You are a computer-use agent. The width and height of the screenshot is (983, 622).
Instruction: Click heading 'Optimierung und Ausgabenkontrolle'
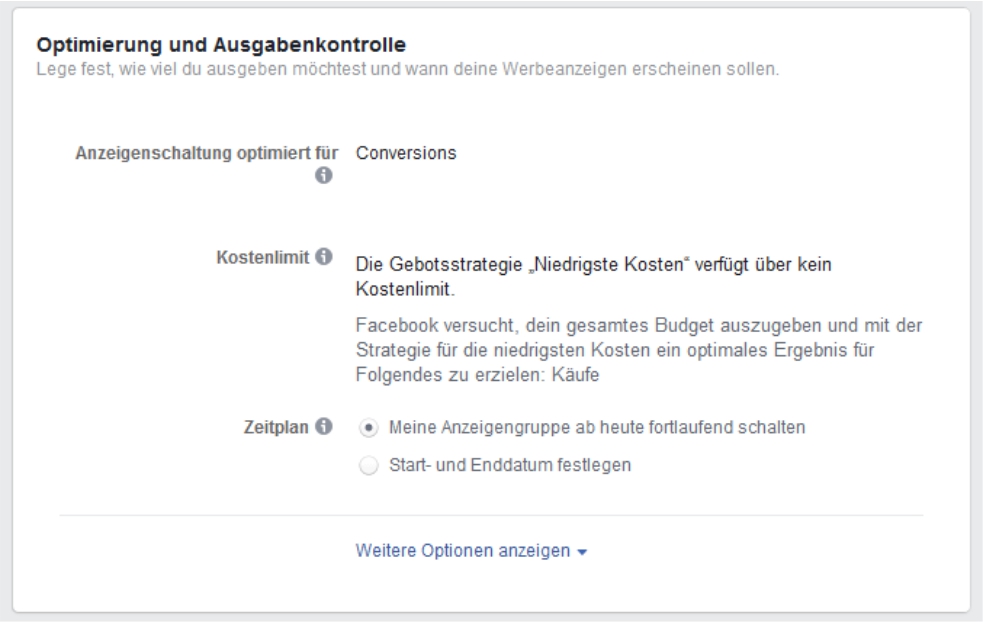[x=221, y=45]
